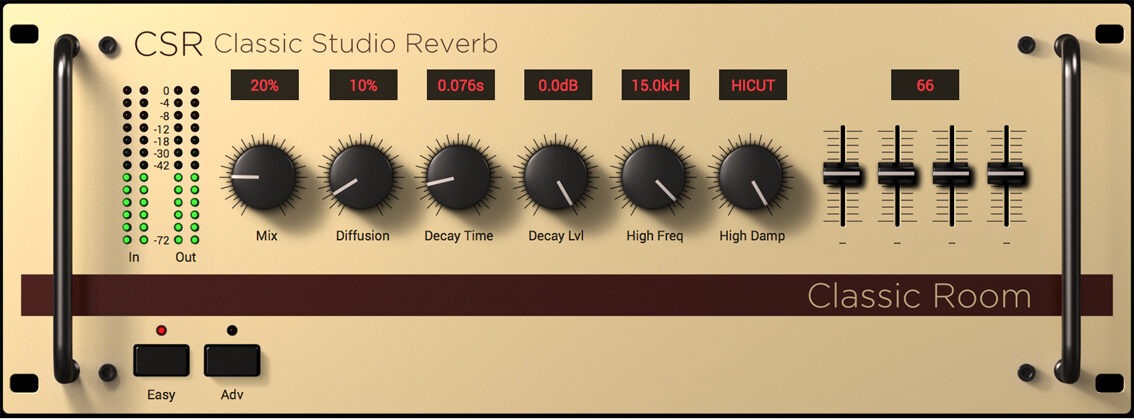Screen dimensions: 1134x419
Task: Click the 20% Mix value display
Action: pyautogui.click(x=264, y=85)
